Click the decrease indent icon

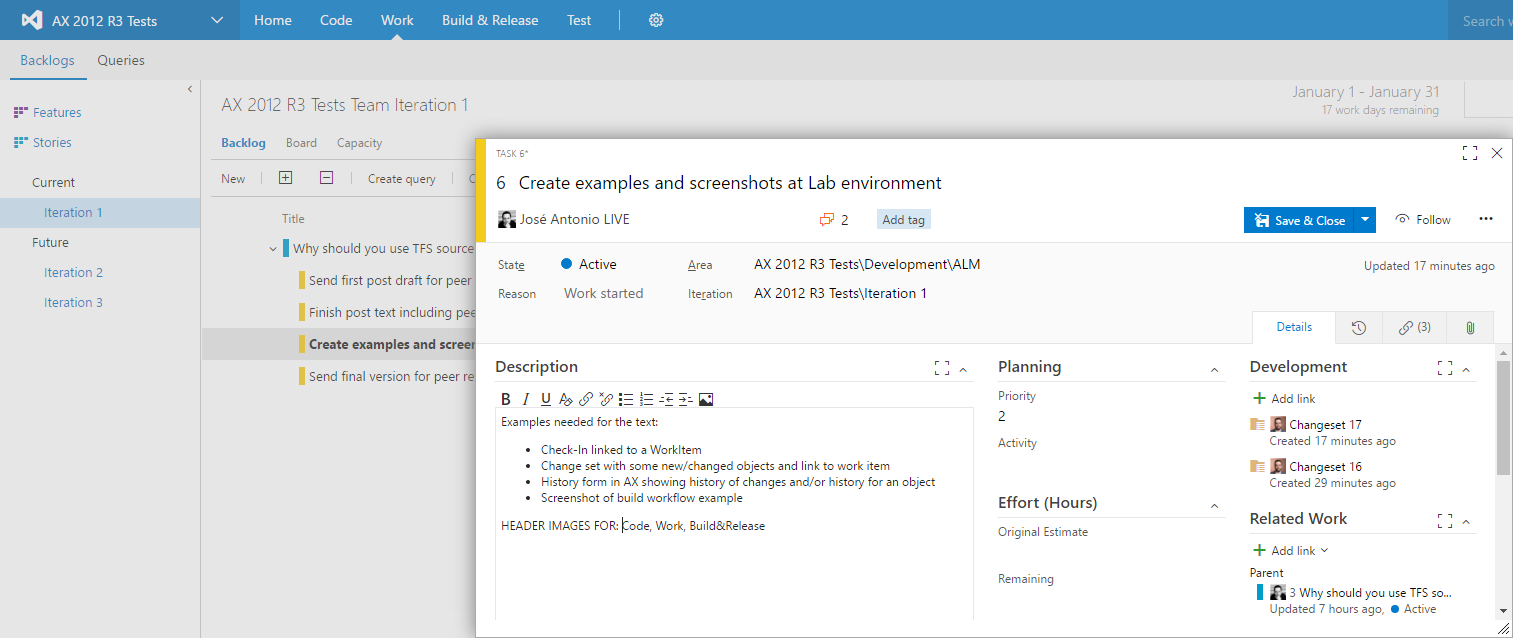666,399
